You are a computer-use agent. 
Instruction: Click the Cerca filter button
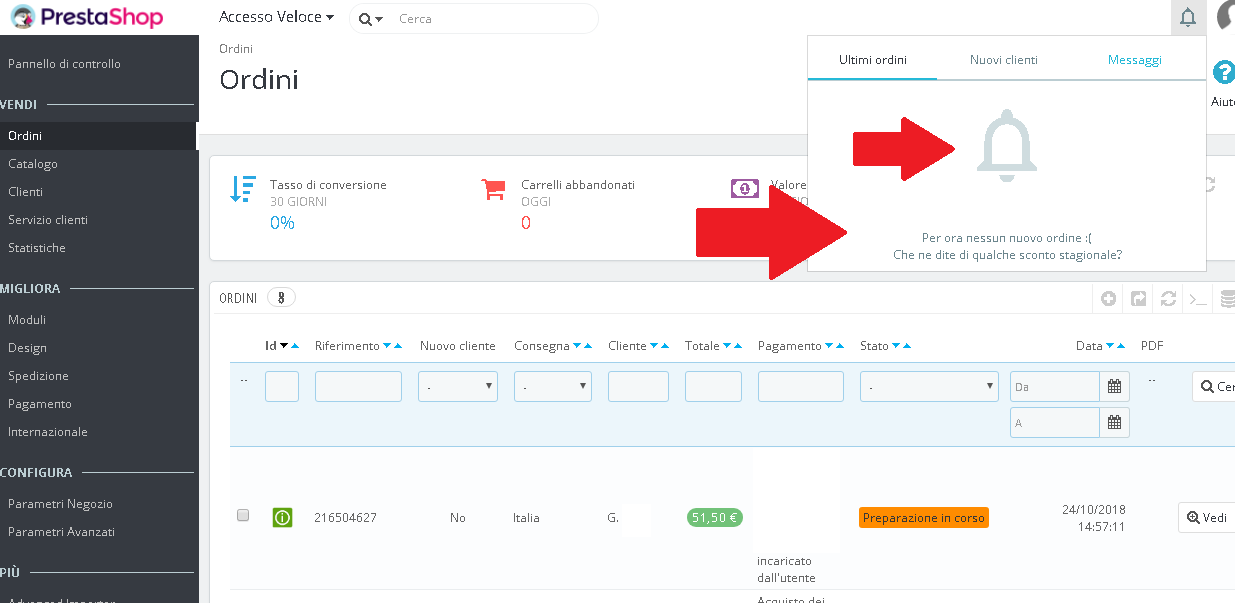coord(1214,387)
